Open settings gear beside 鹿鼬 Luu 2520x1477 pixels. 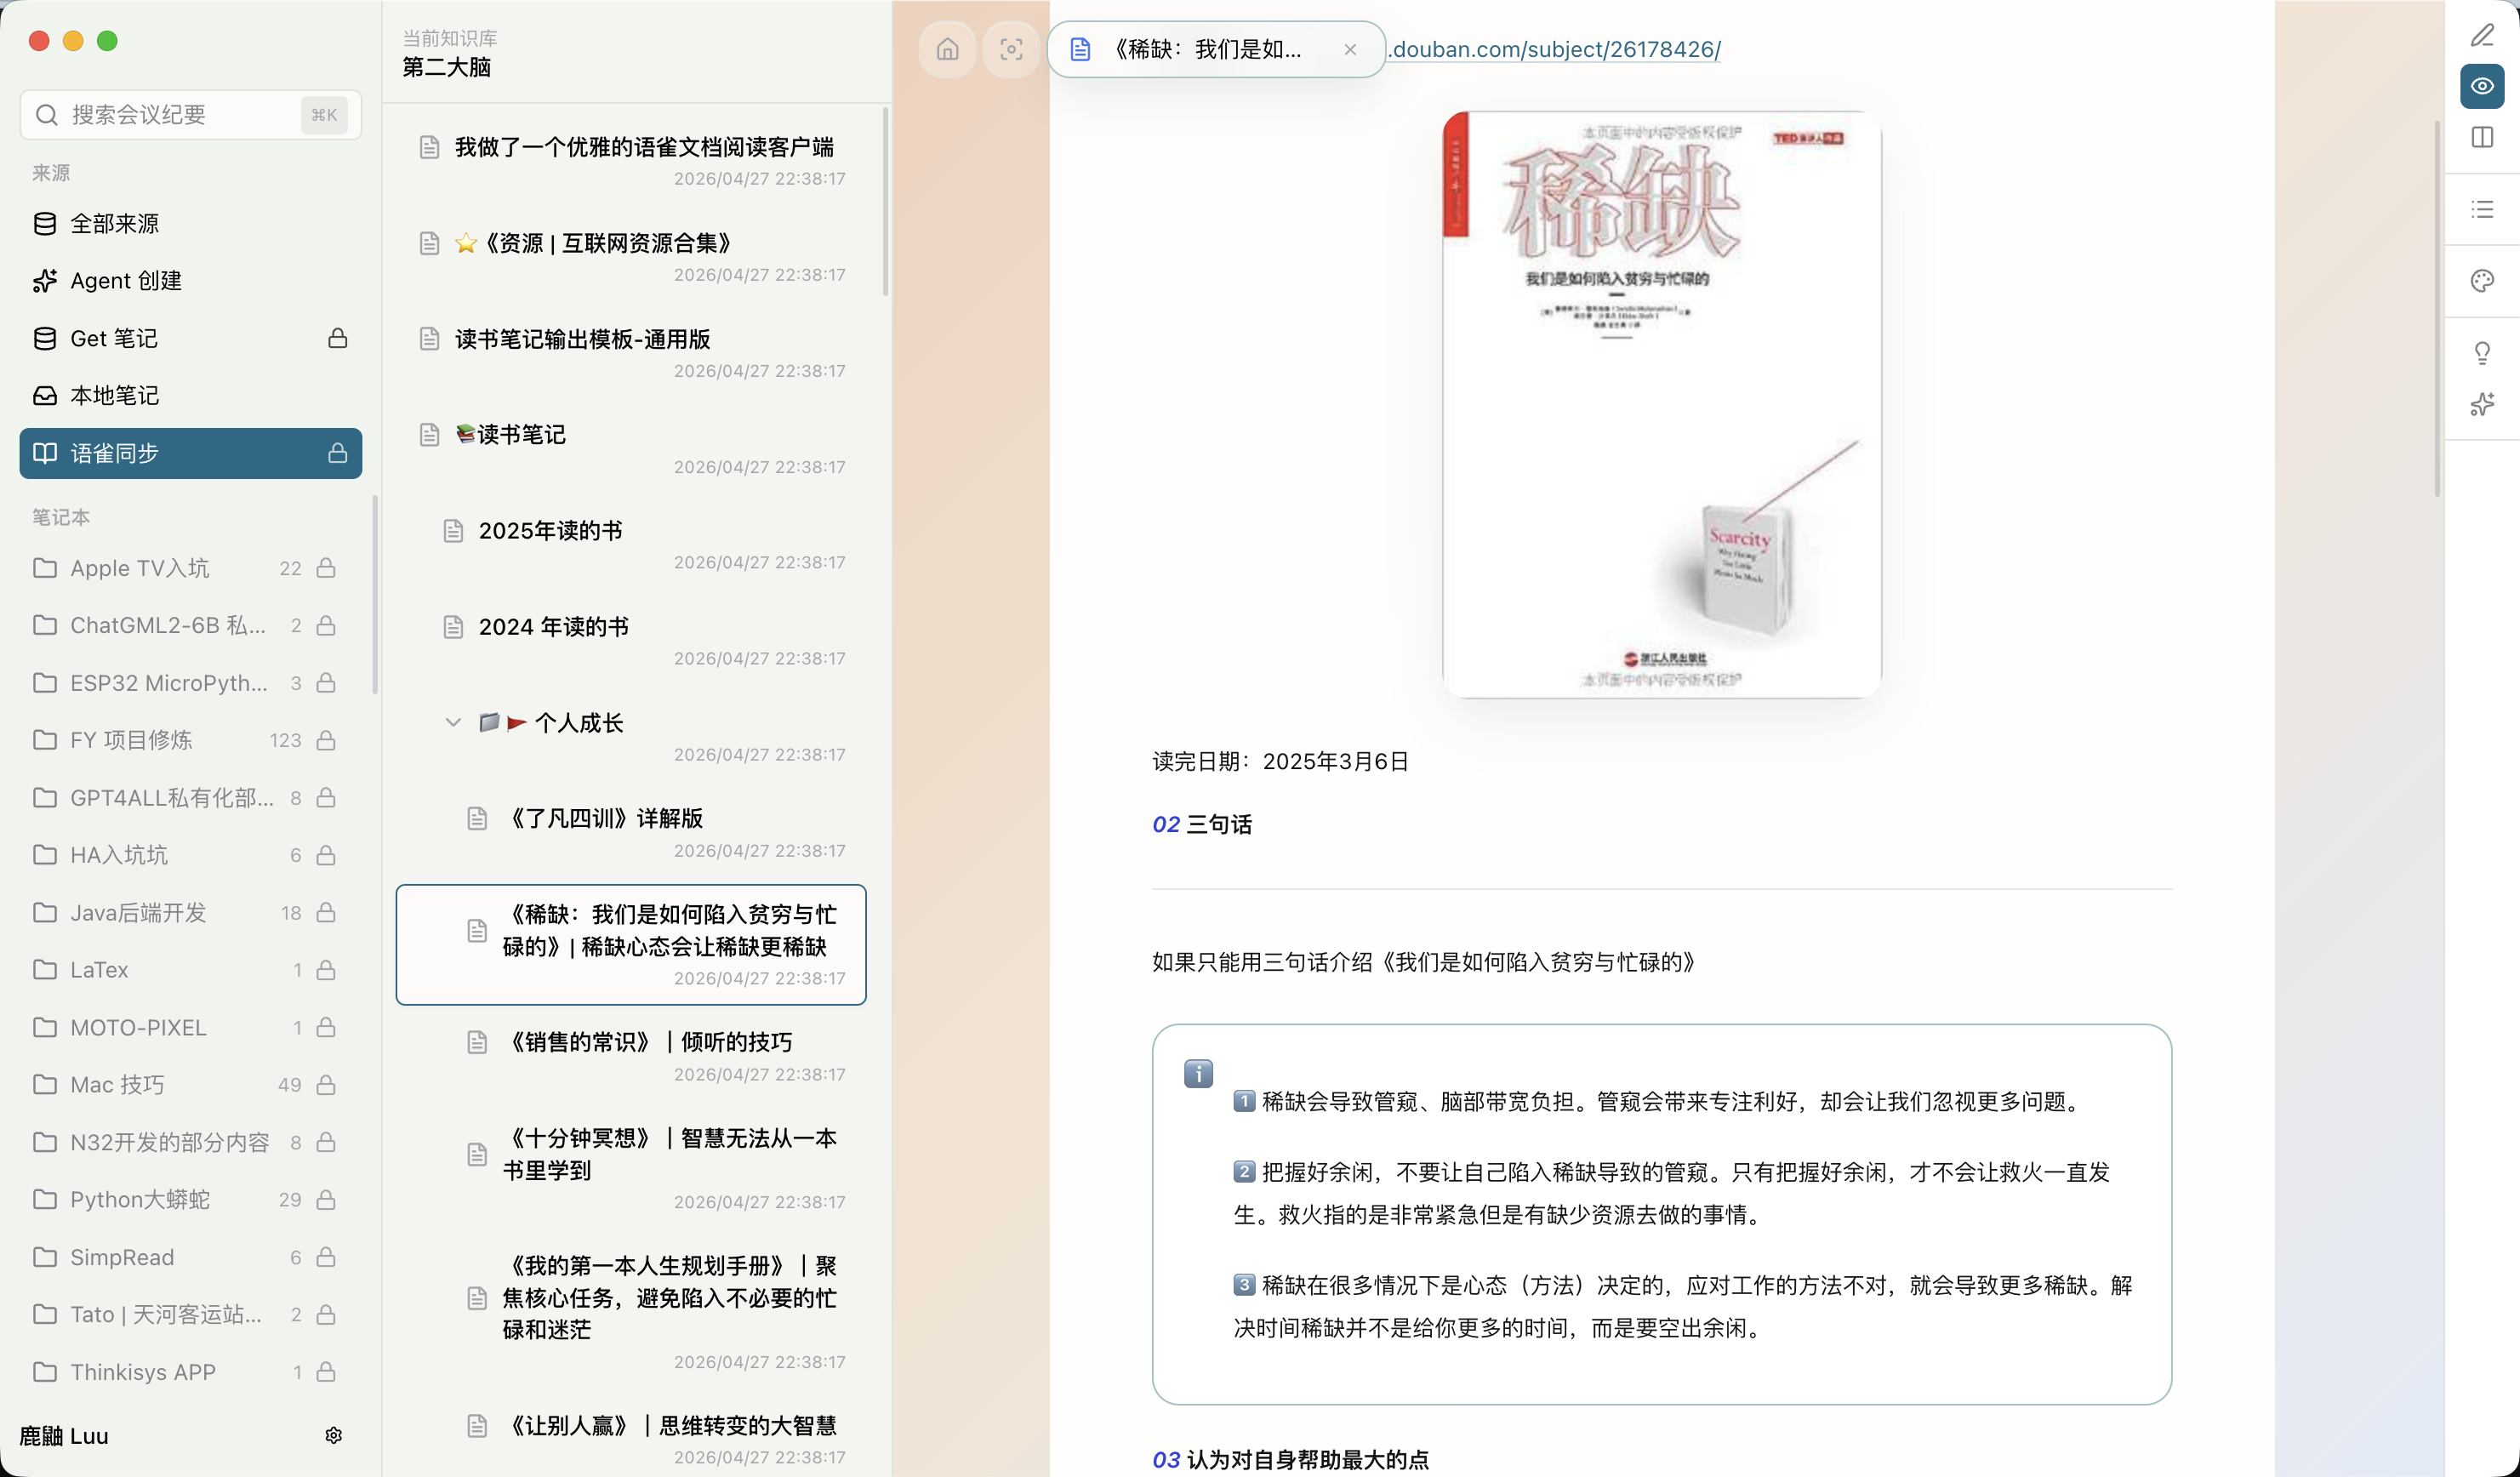coord(334,1435)
